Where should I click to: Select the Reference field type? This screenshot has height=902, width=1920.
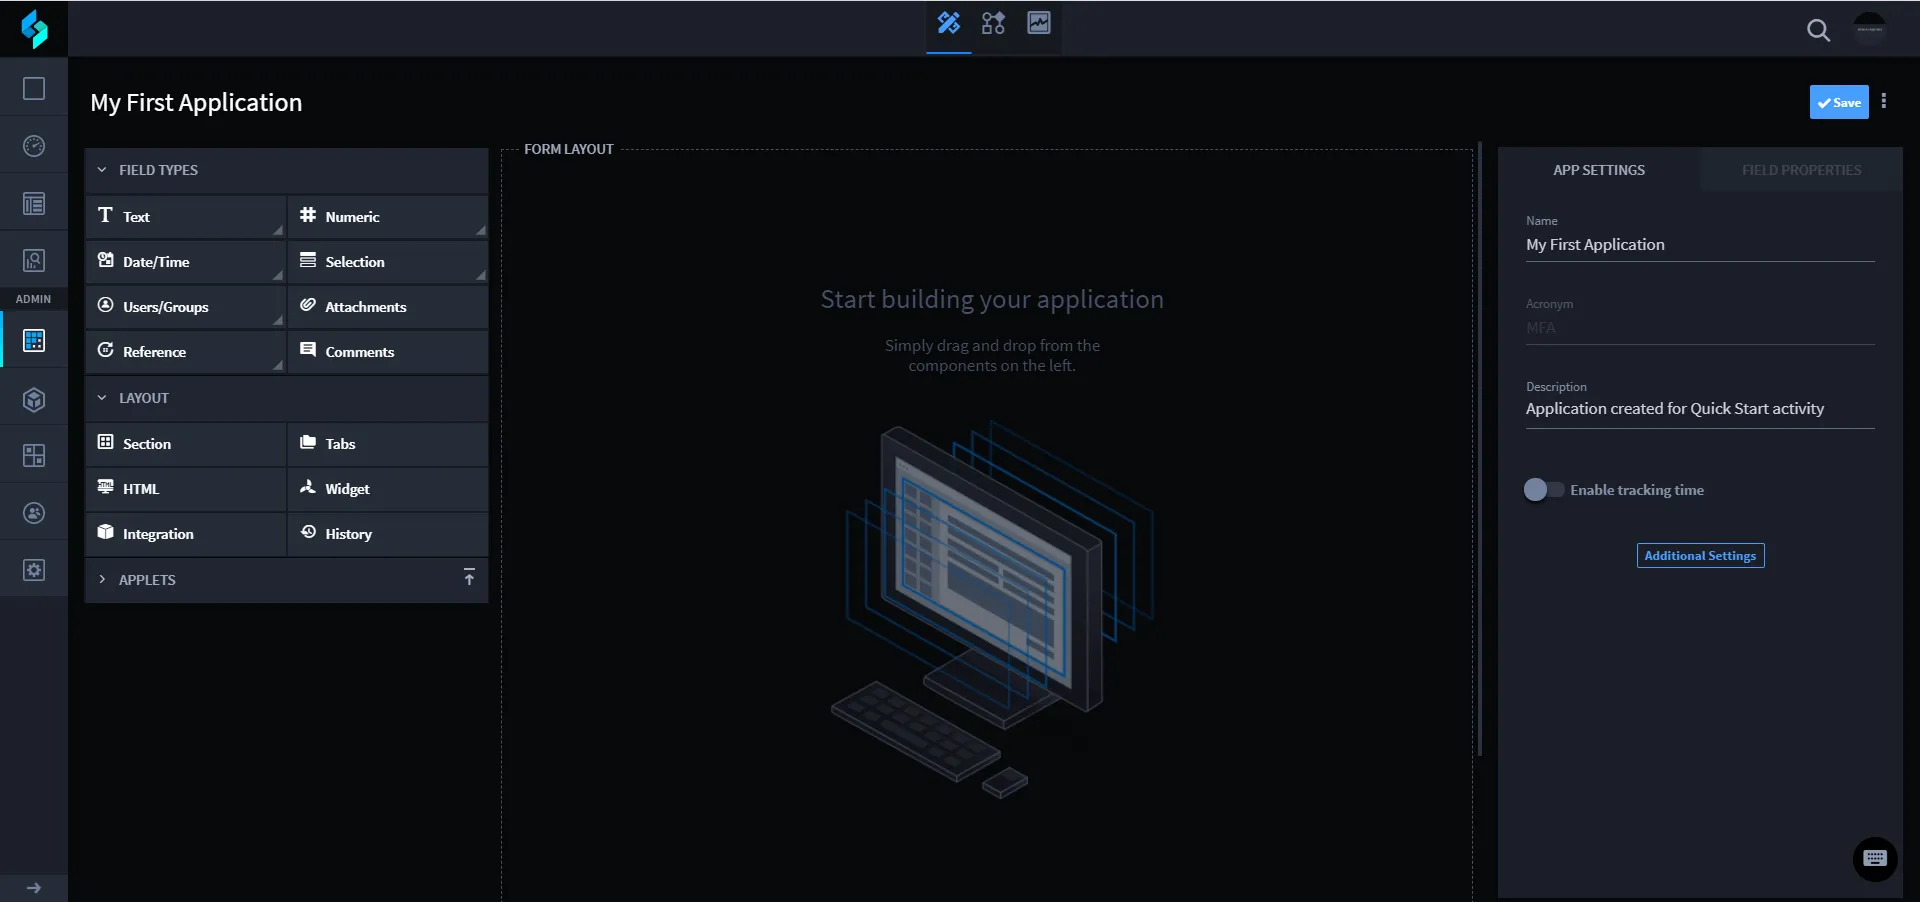186,352
